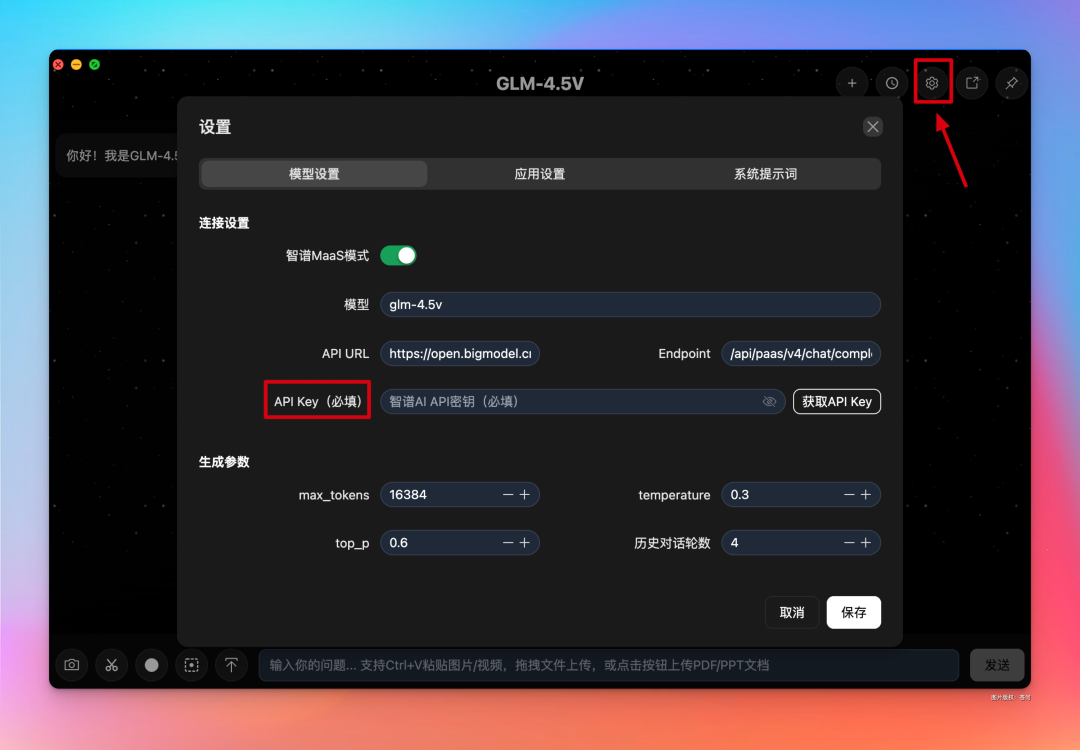Screen dimensions: 1080x750
Task: Minimize the window with the yellow button
Action: click(x=76, y=65)
